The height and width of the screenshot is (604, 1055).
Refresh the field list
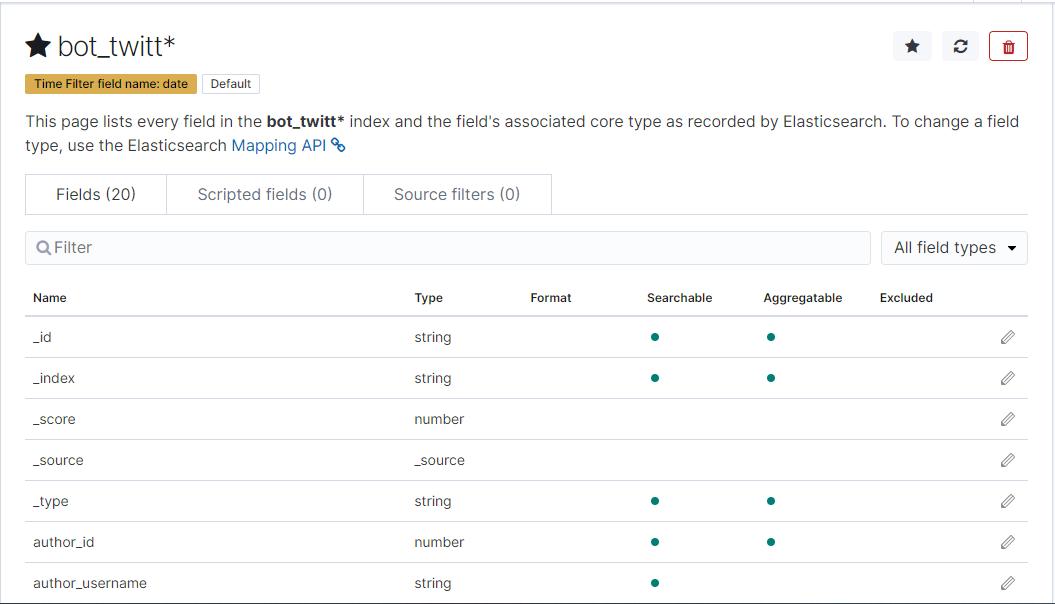pos(960,46)
